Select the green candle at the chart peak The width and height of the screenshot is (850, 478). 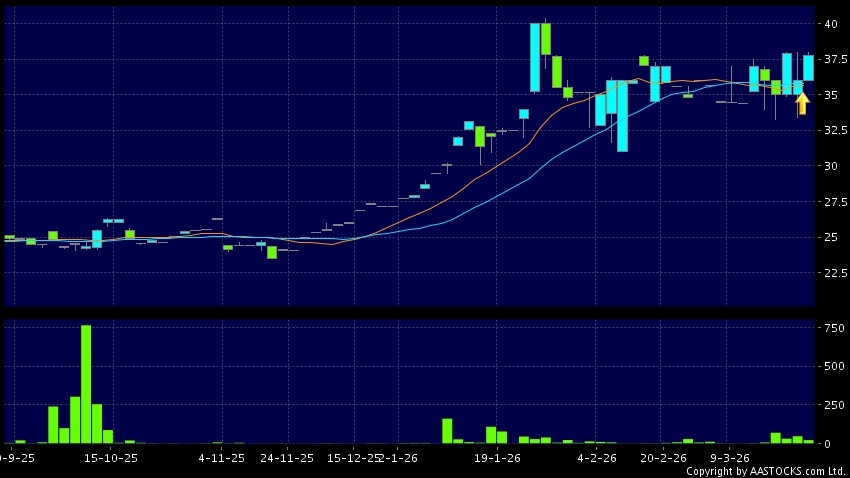[x=546, y=38]
